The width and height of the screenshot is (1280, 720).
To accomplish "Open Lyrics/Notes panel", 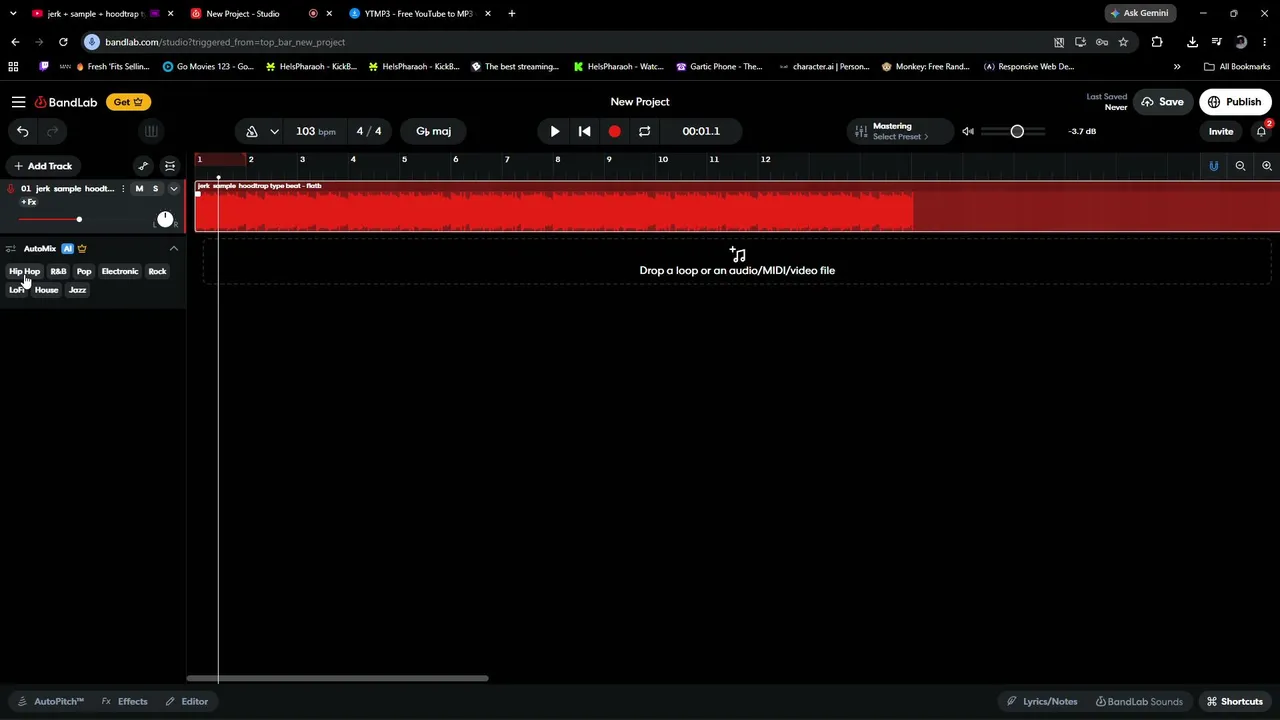I will point(1042,701).
